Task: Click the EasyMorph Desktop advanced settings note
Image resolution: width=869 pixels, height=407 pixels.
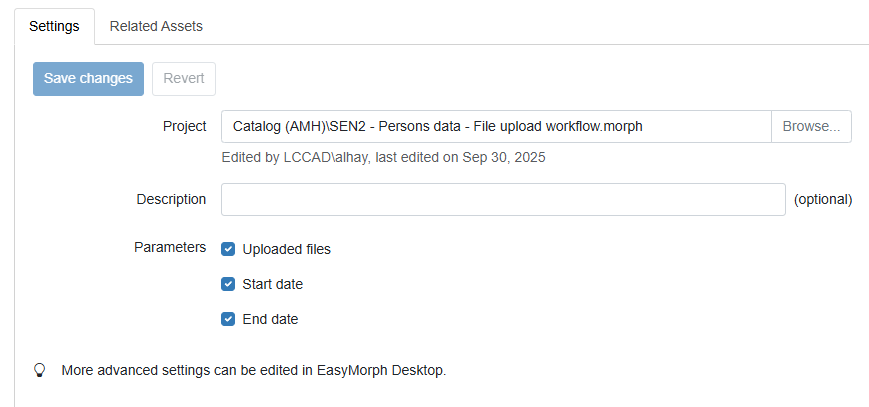Action: click(253, 370)
